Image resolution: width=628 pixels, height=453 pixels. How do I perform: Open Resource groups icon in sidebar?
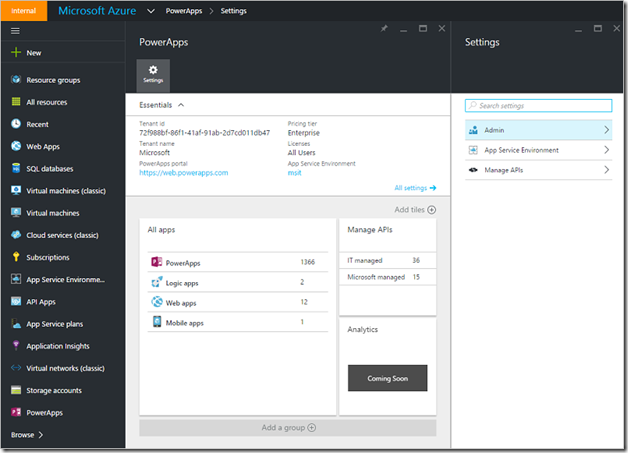pyautogui.click(x=16, y=80)
